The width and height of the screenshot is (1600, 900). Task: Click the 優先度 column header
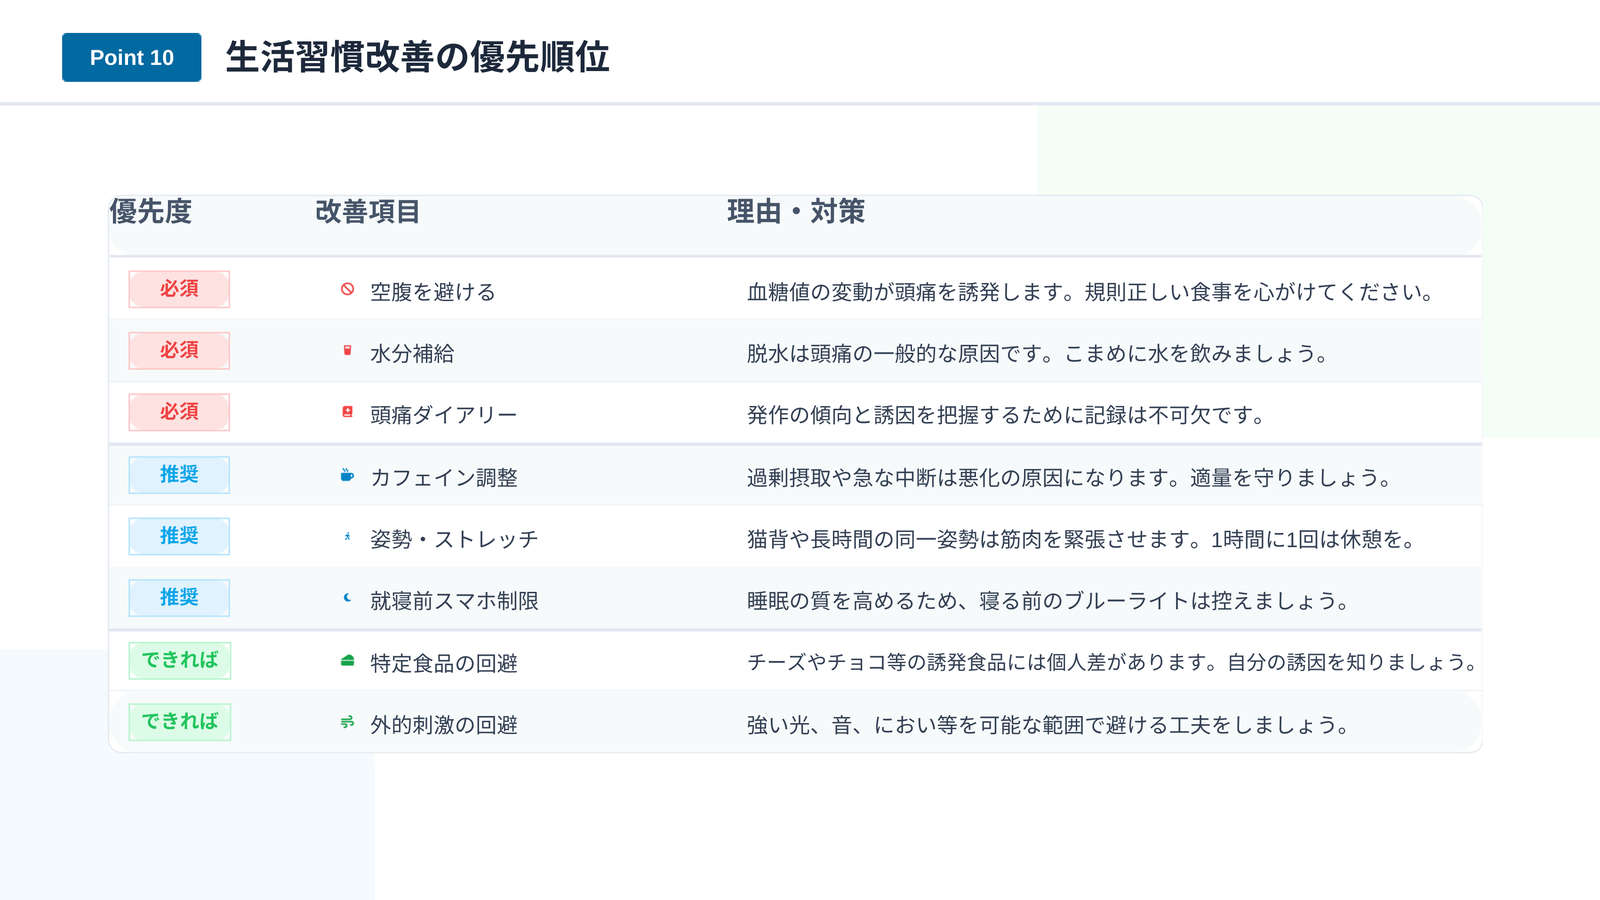click(150, 212)
